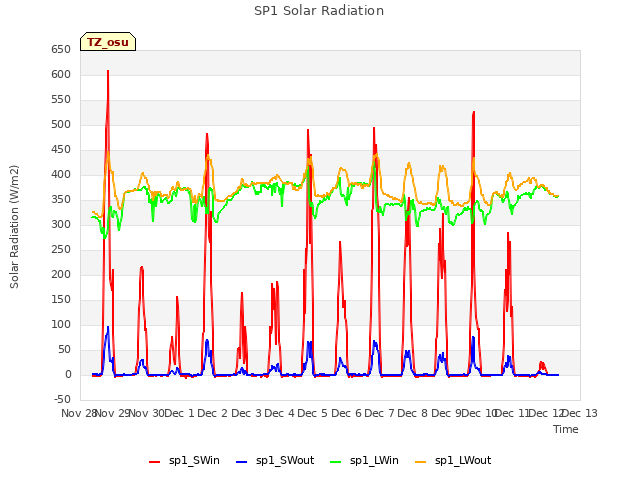Click the Dec 5 x-axis date label

coord(312,413)
